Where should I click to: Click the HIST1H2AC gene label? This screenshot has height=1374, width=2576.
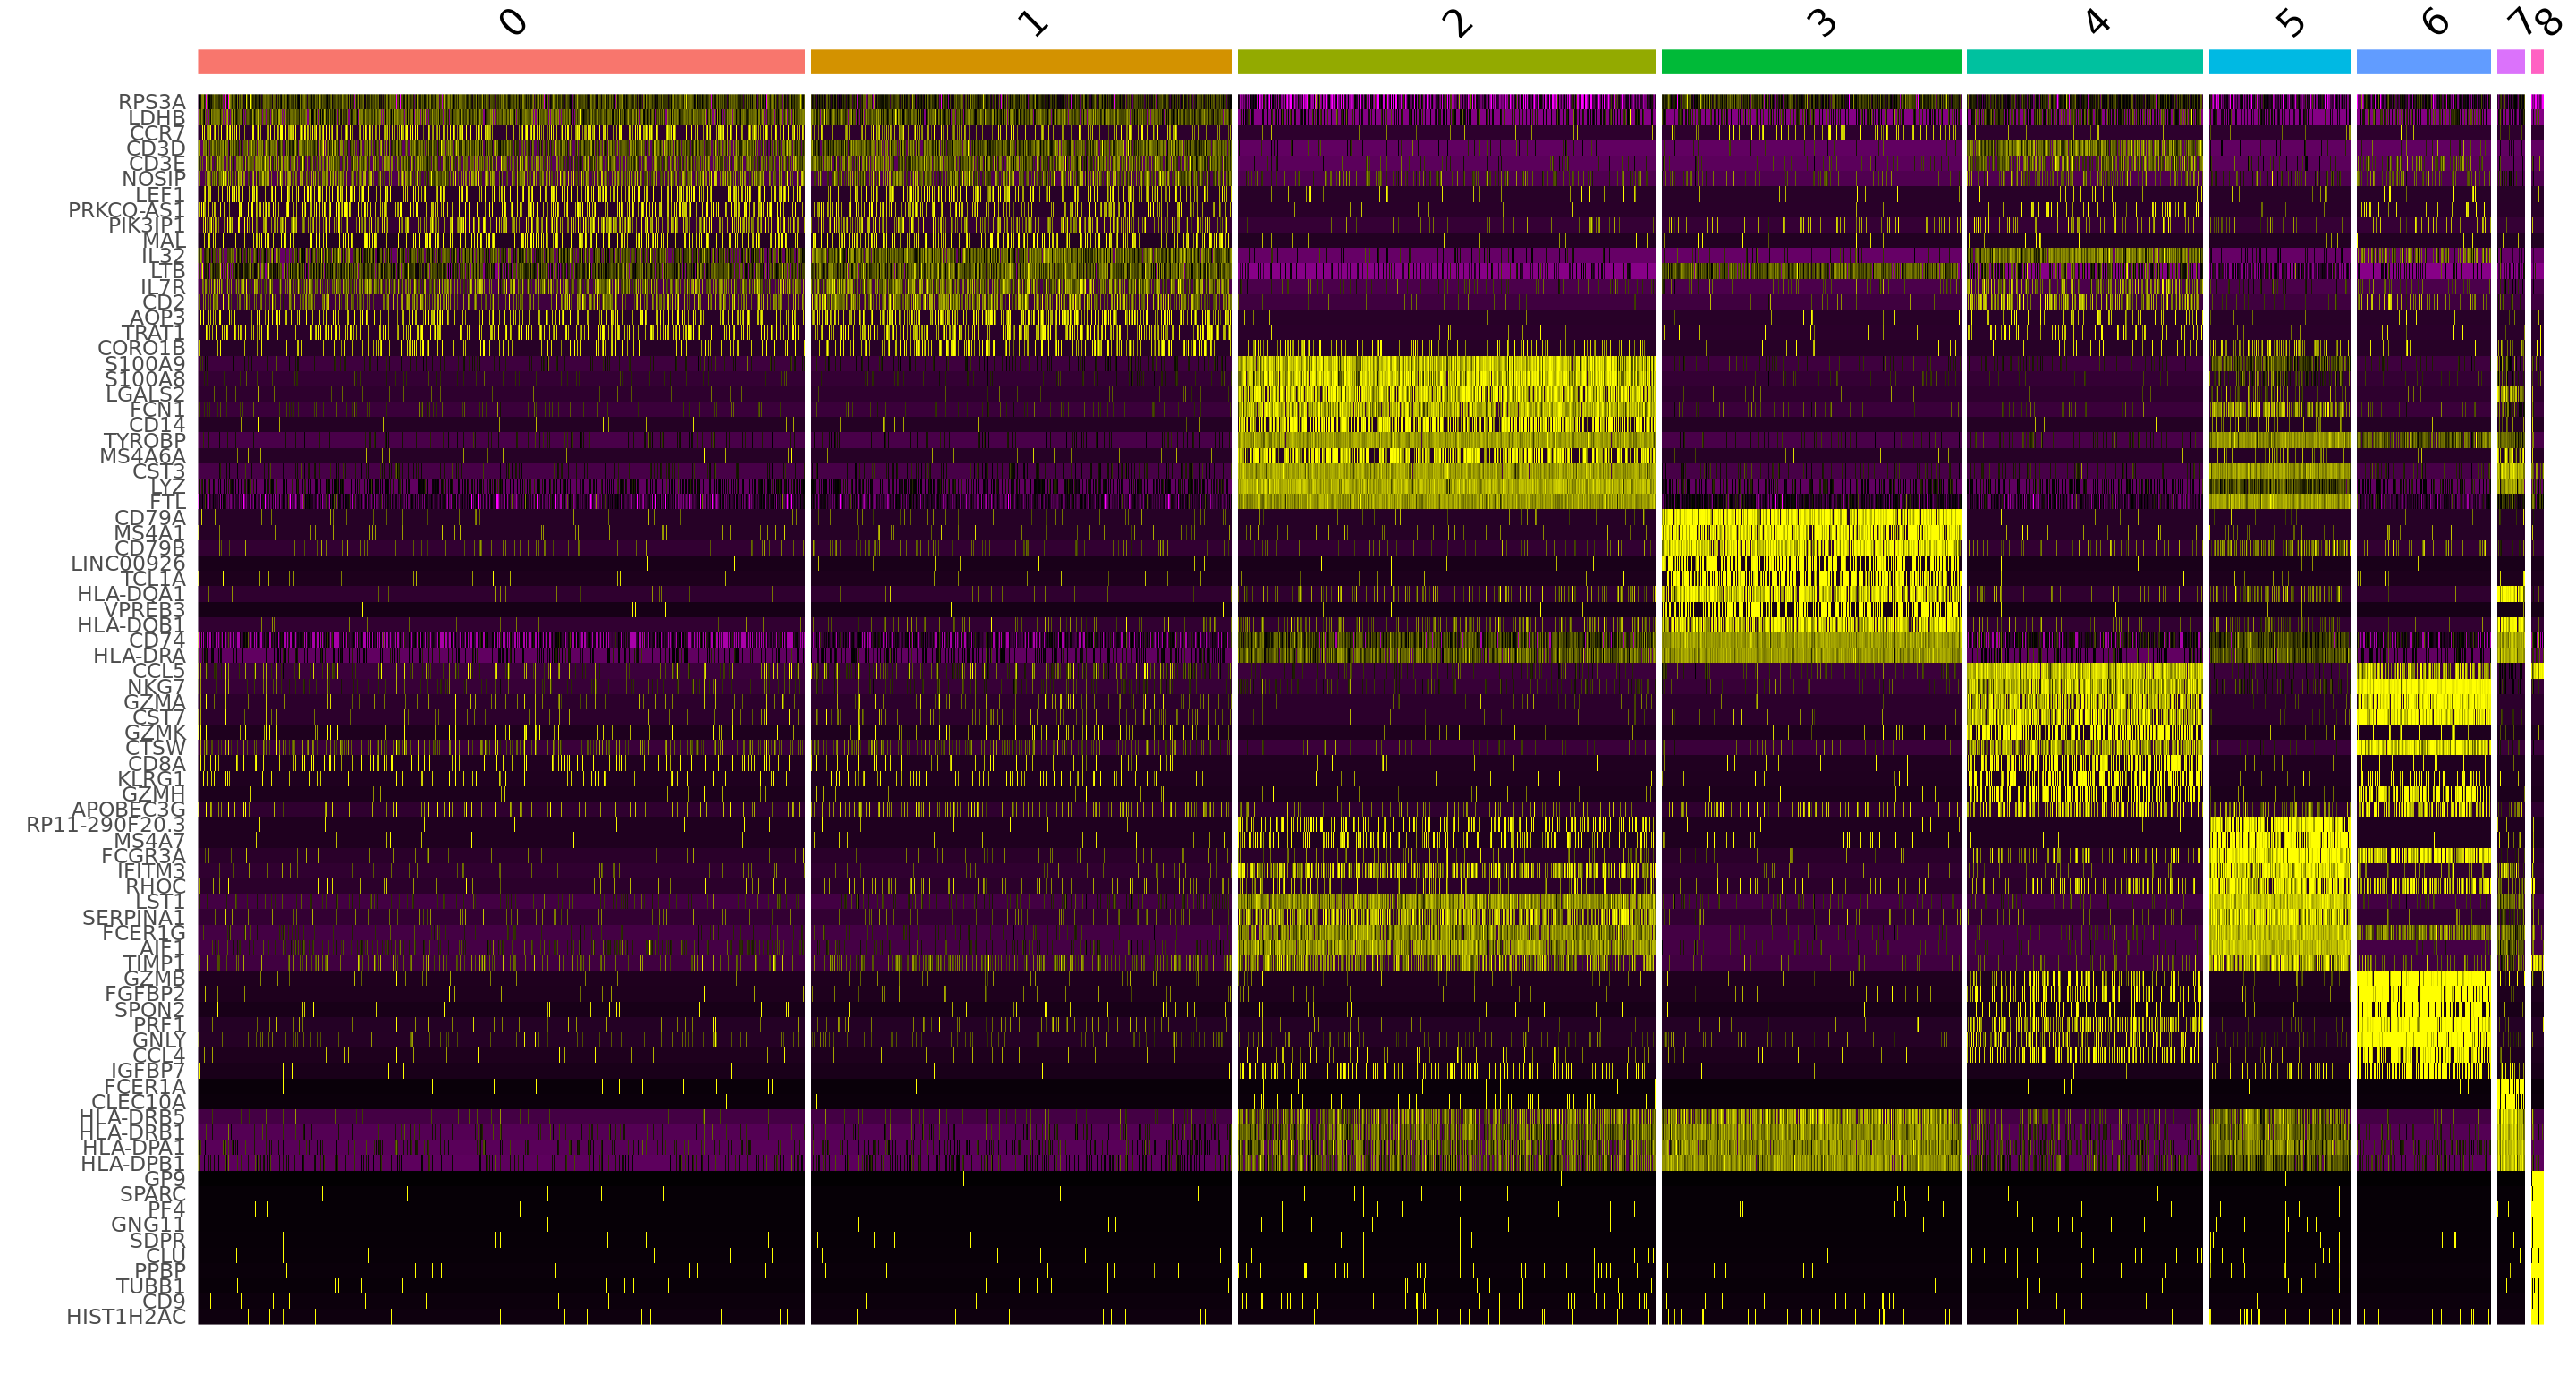pos(126,1317)
